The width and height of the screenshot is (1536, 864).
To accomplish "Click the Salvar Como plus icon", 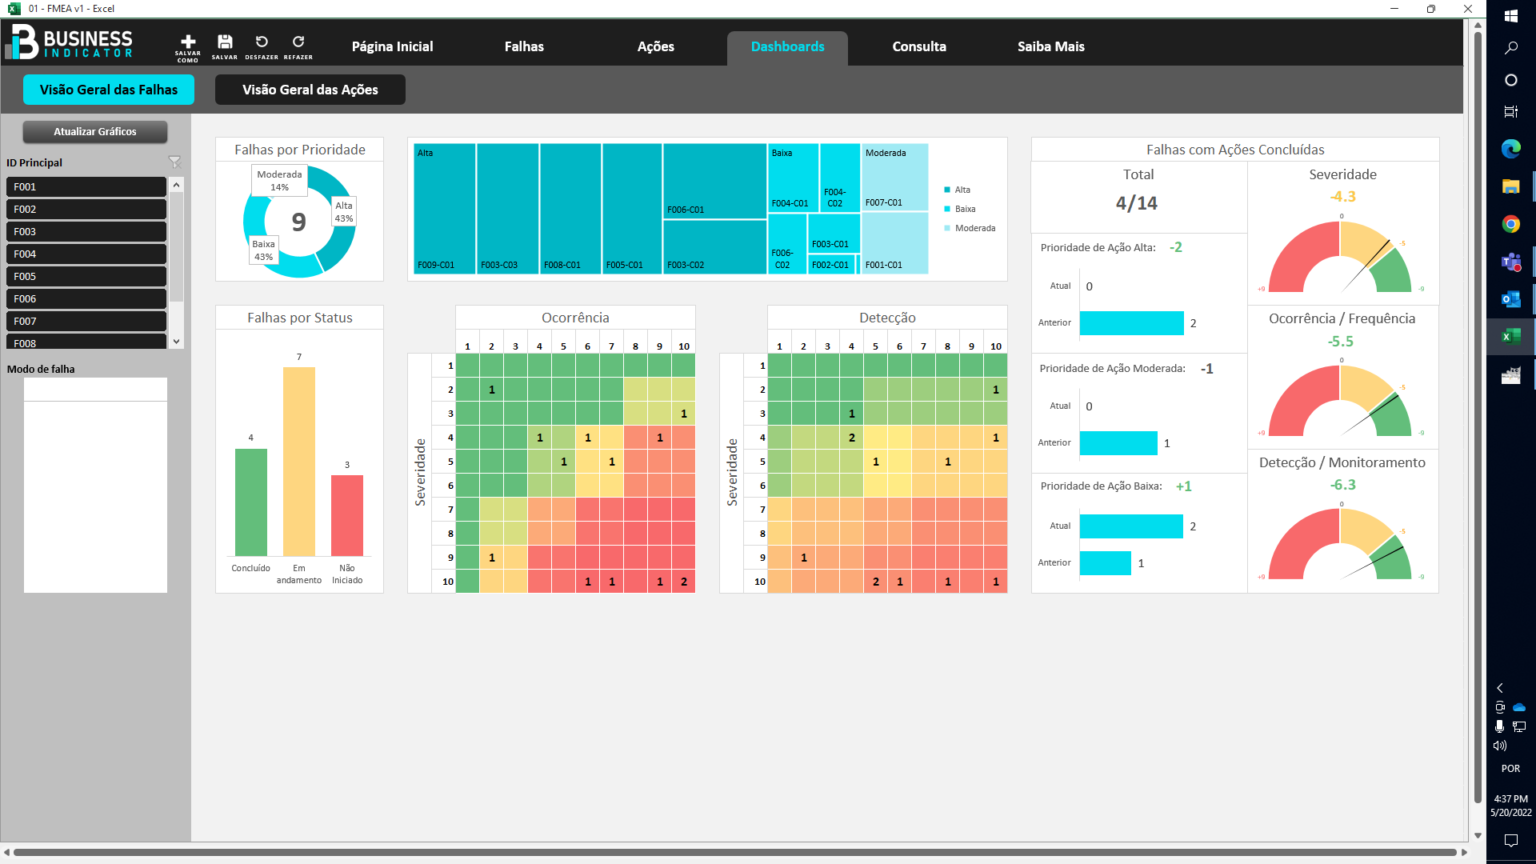I will pyautogui.click(x=188, y=43).
